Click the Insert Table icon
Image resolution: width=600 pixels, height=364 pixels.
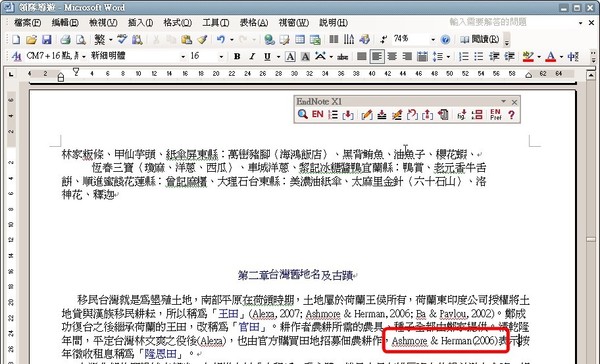300,39
